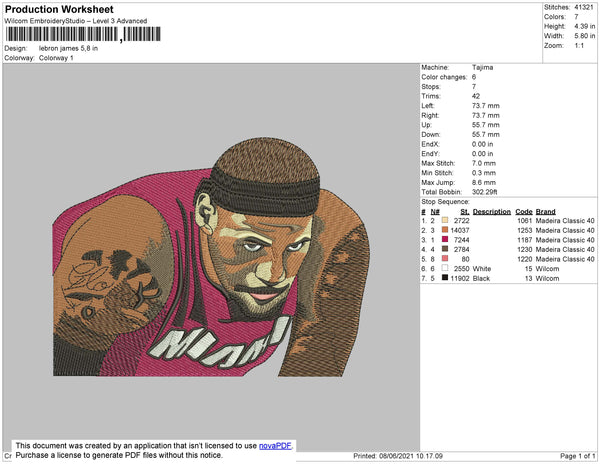
Task: Open the novaPDF link
Action: [x=275, y=446]
